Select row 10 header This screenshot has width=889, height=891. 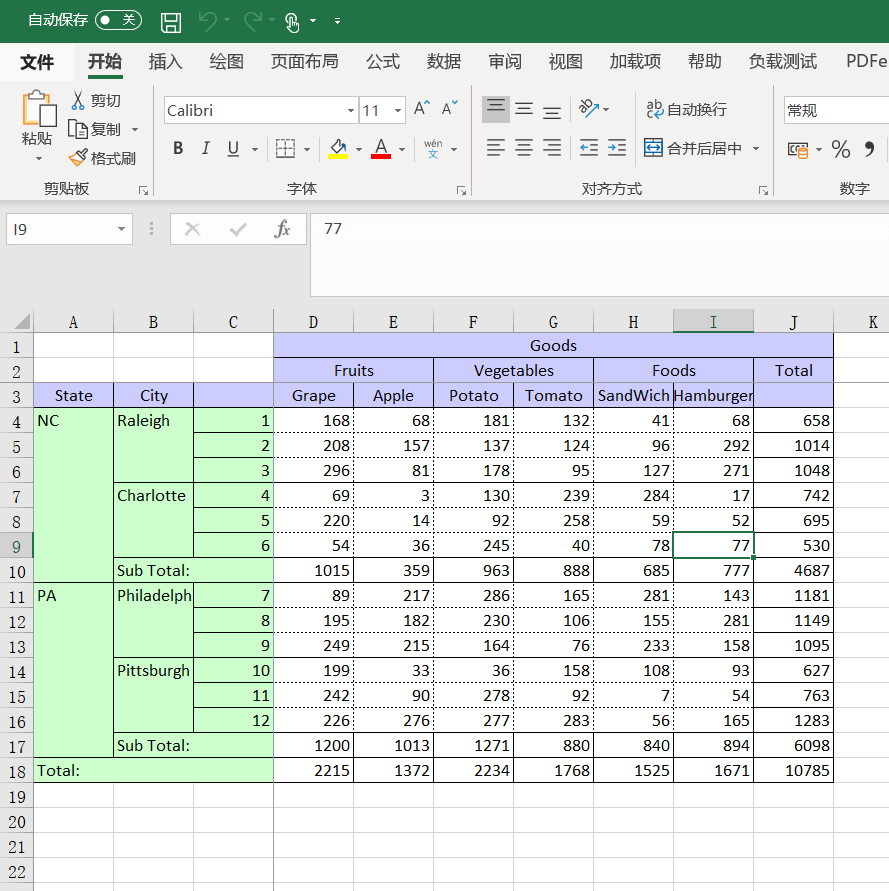click(16, 572)
